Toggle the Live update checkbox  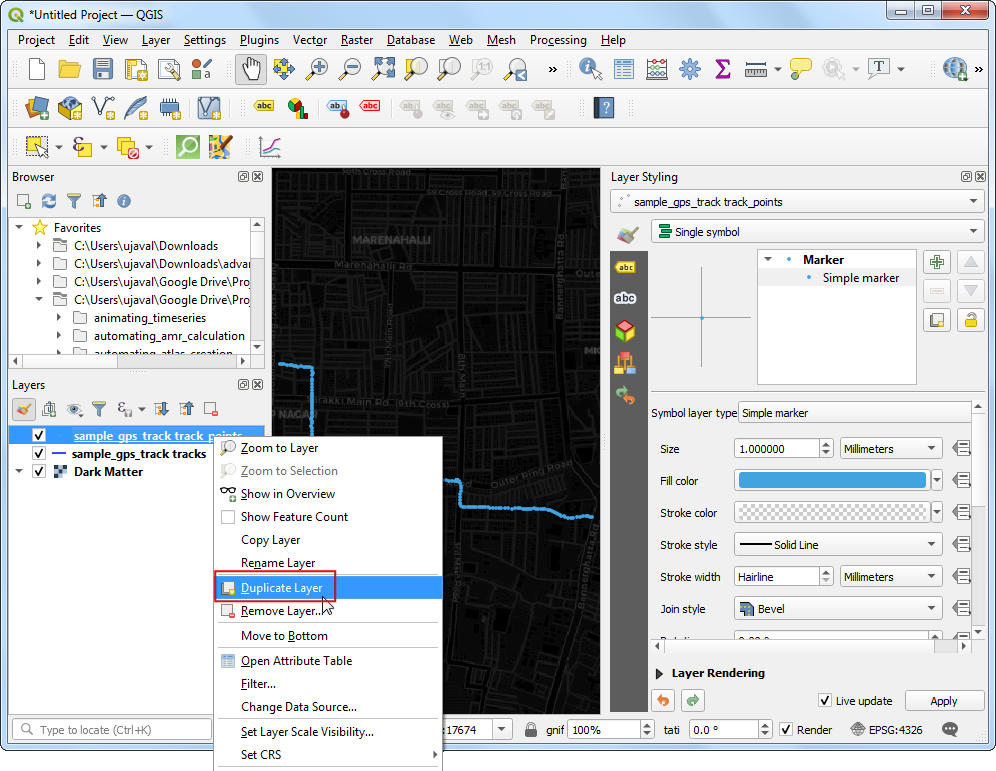pyautogui.click(x=825, y=701)
